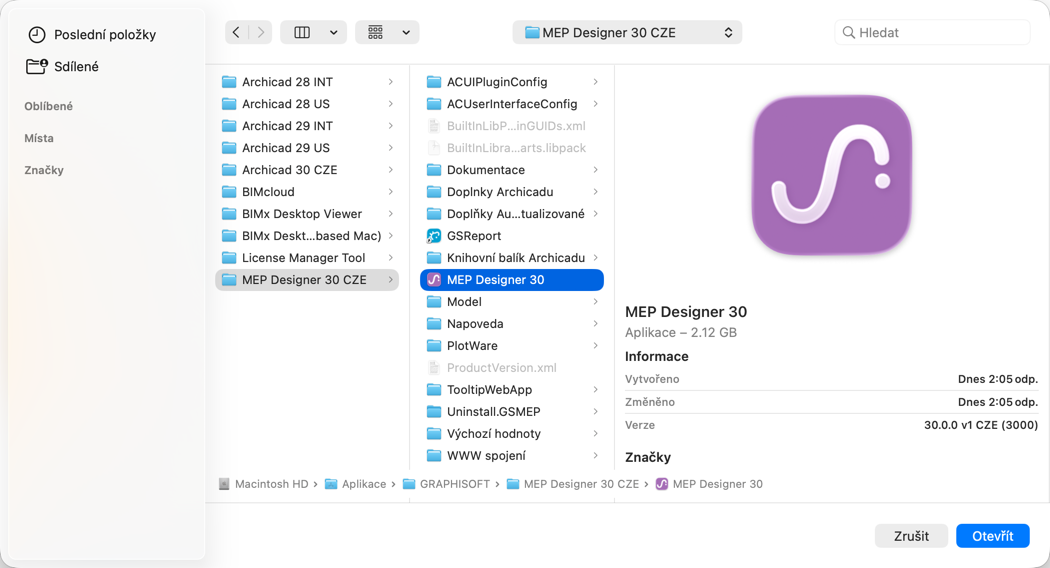Screen dimensions: 1050x568
Task: Open the Sdílené shared folder in the sidebar
Action: click(x=62, y=66)
